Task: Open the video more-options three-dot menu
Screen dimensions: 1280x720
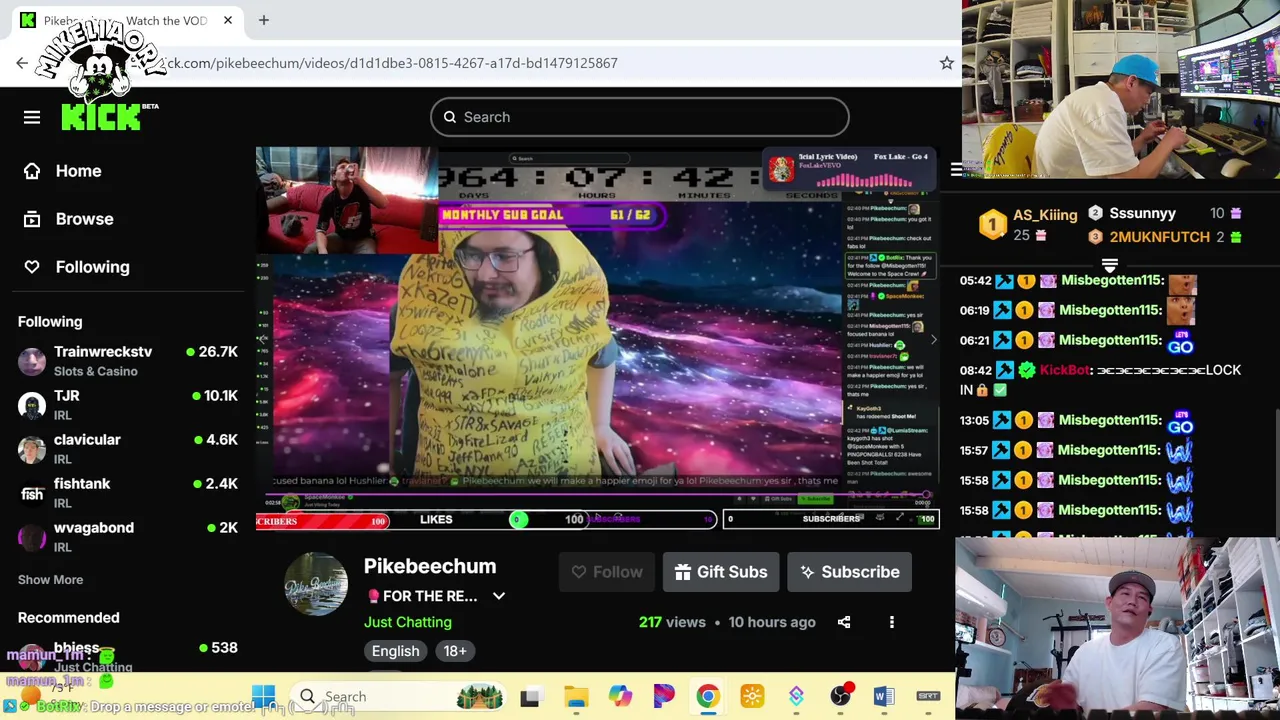Action: click(892, 622)
